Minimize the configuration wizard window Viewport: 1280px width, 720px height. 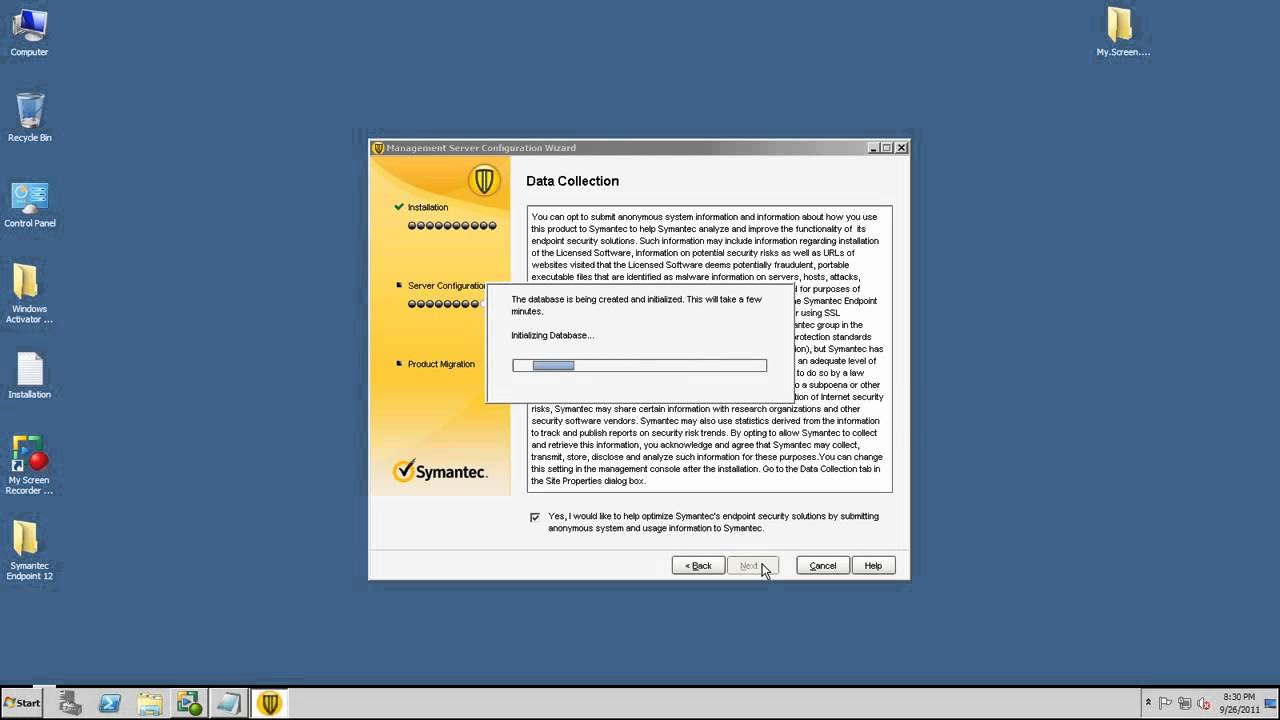874,148
